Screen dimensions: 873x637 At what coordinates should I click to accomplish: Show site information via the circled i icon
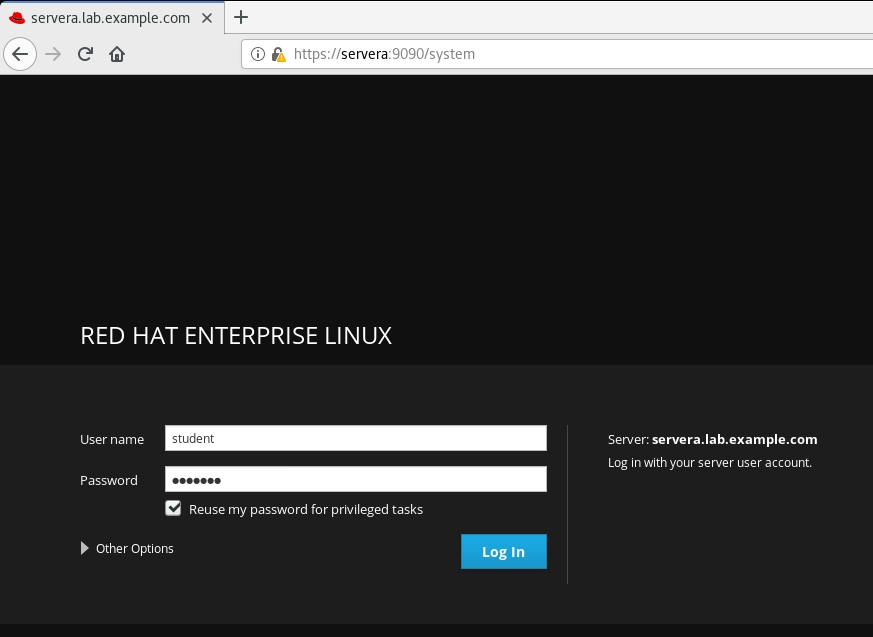tap(257, 54)
